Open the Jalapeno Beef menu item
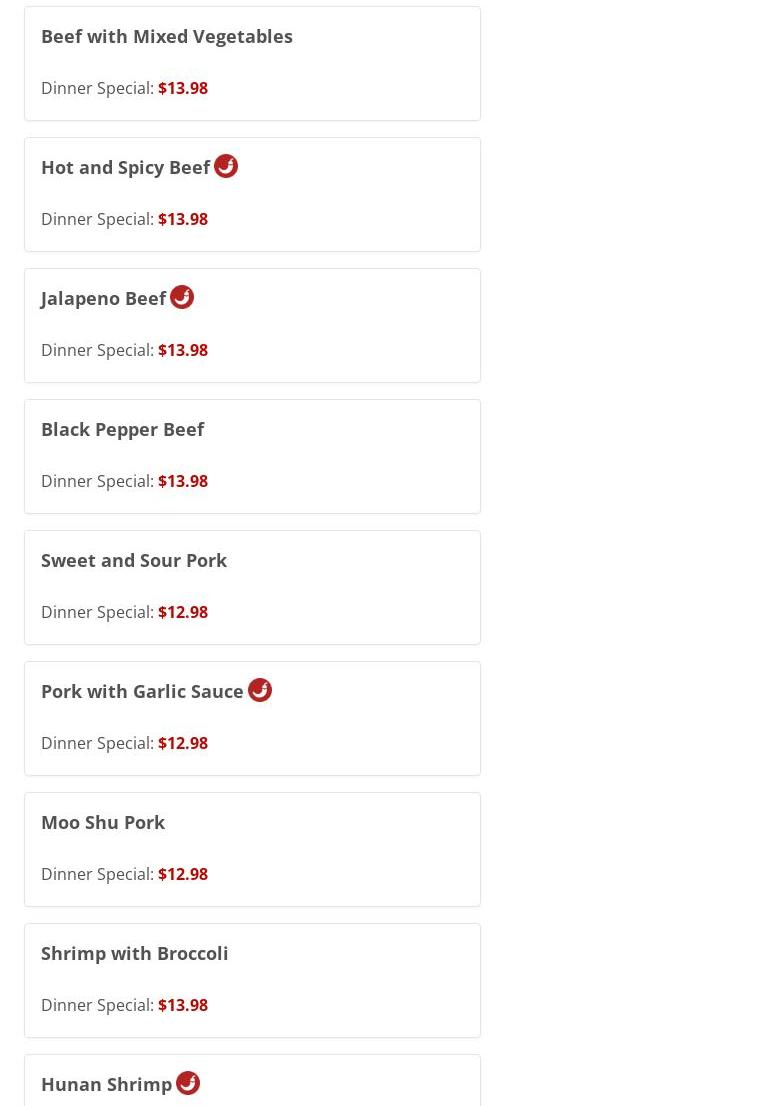The height and width of the screenshot is (1106, 770). (104, 298)
